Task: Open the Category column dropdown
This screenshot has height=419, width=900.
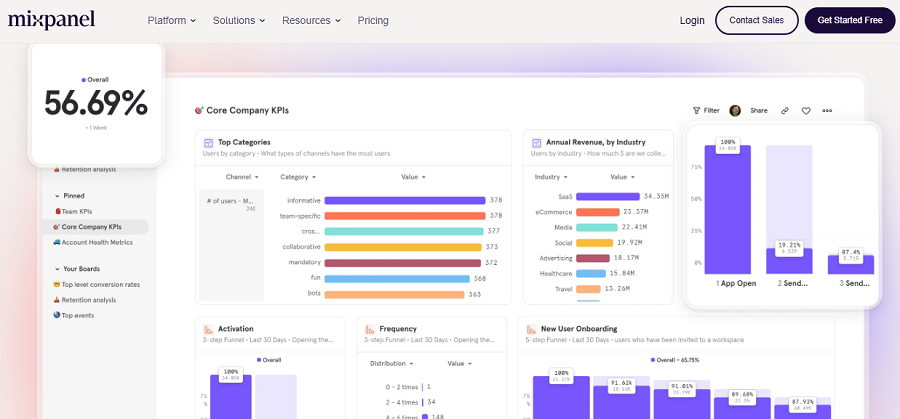Action: tap(298, 177)
